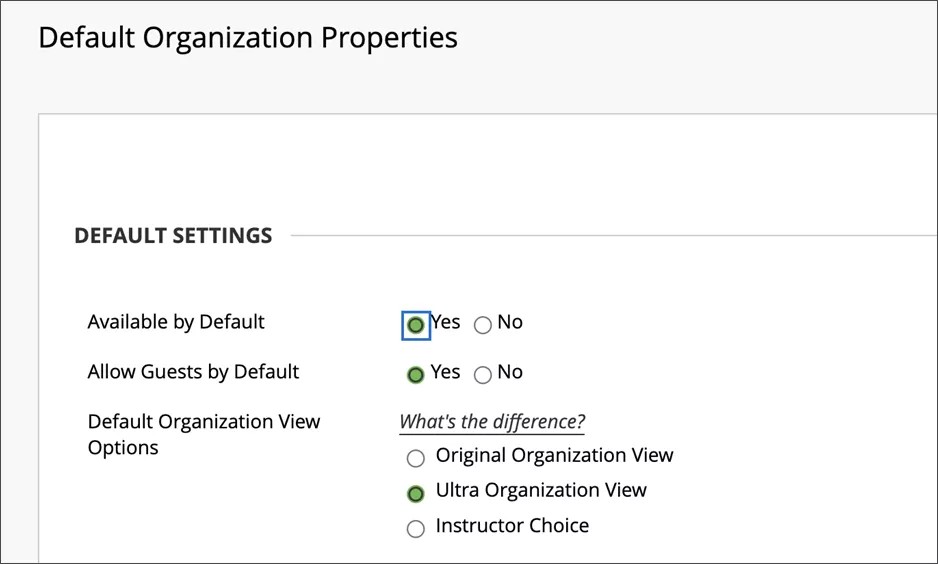Screen dimensions: 938x564
Task: Click the "Allow Guests by Default" field label
Action: pos(193,372)
